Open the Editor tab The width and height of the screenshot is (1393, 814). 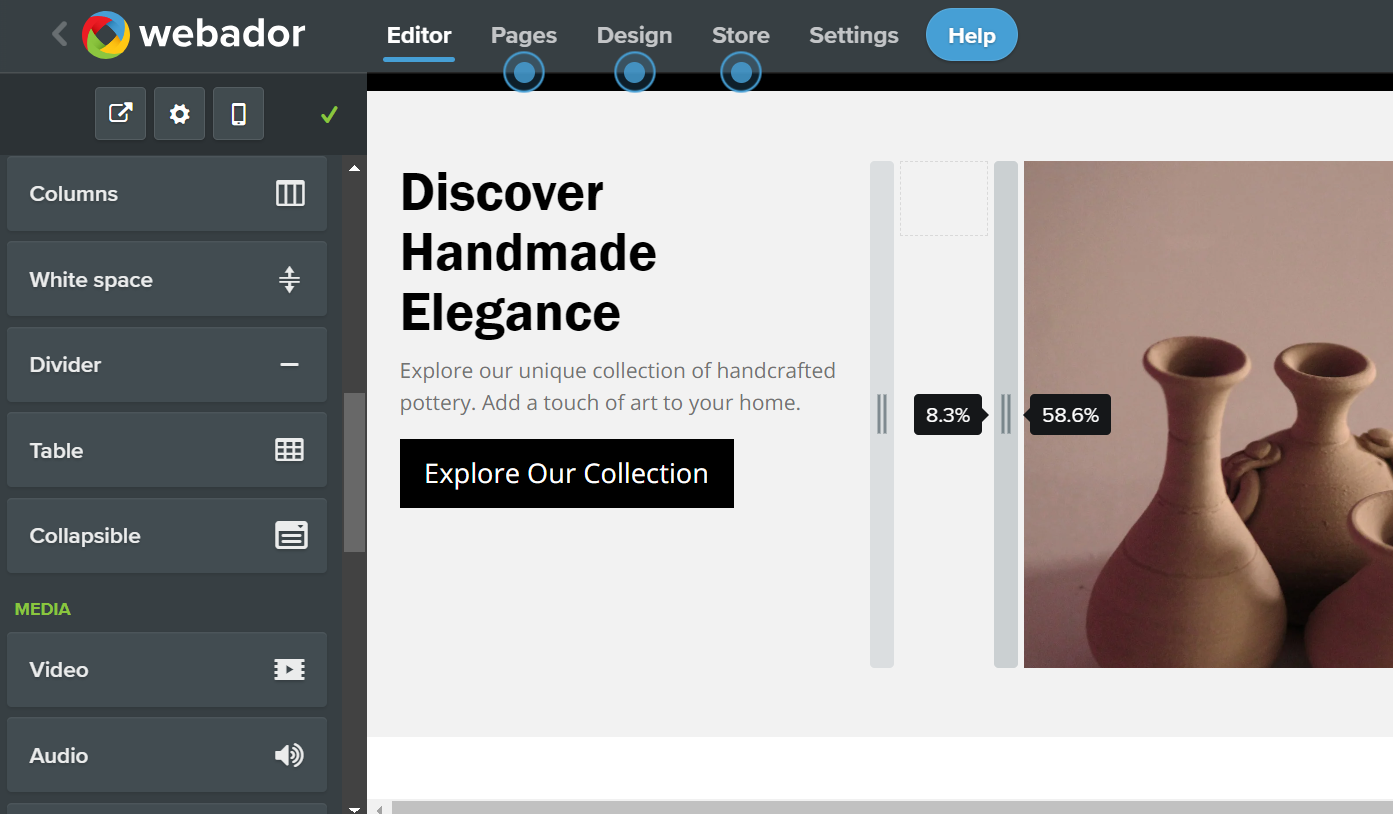[419, 35]
